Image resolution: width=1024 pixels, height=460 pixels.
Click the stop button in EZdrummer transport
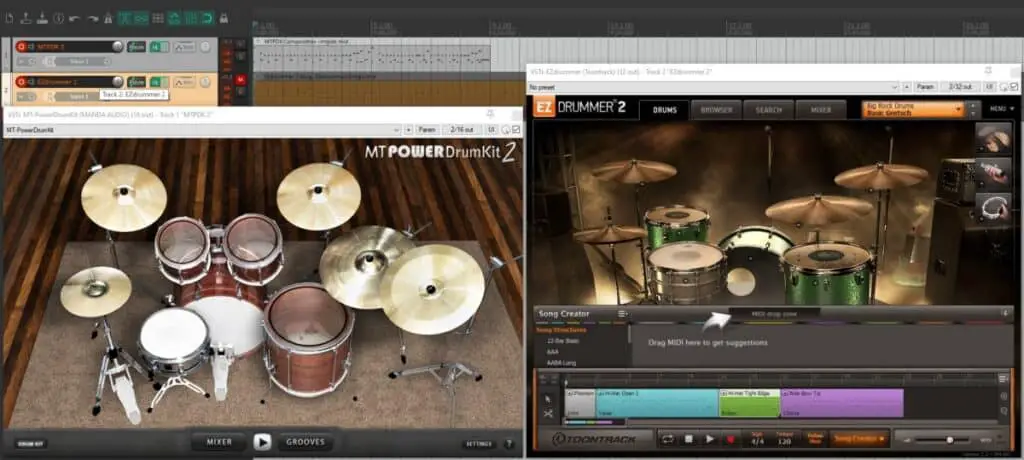689,439
